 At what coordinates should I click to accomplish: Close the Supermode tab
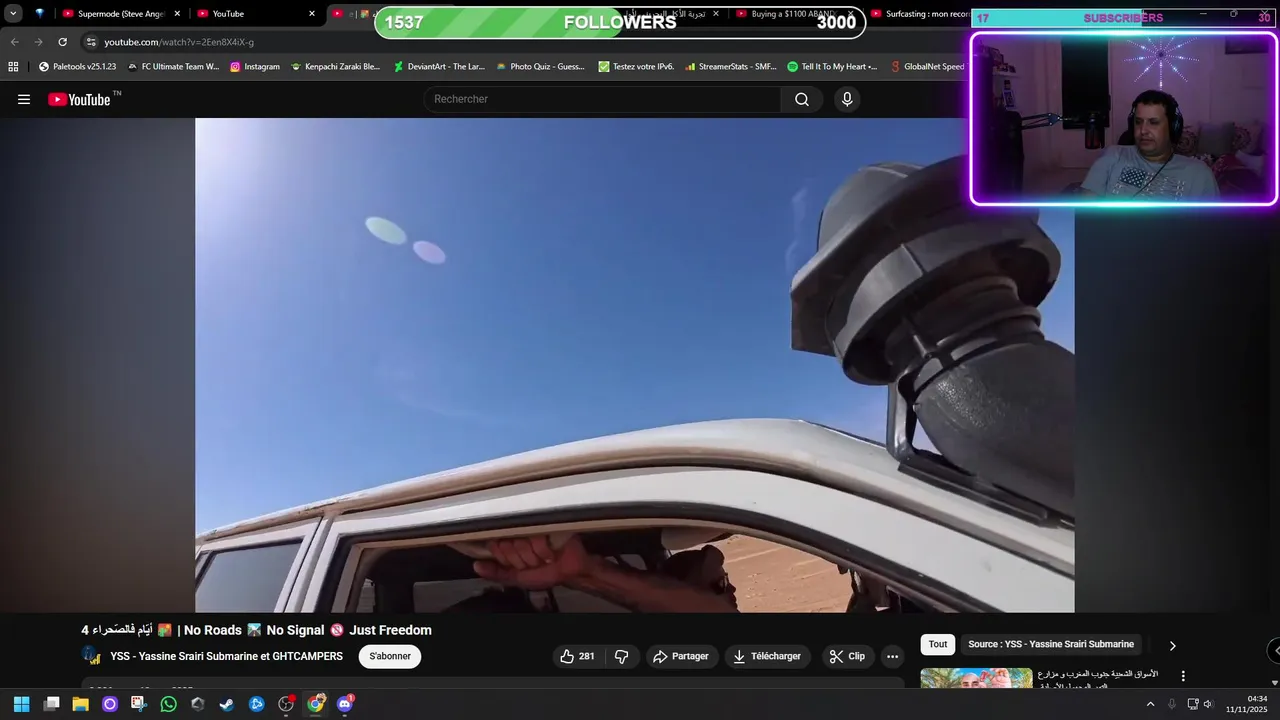click(x=177, y=14)
